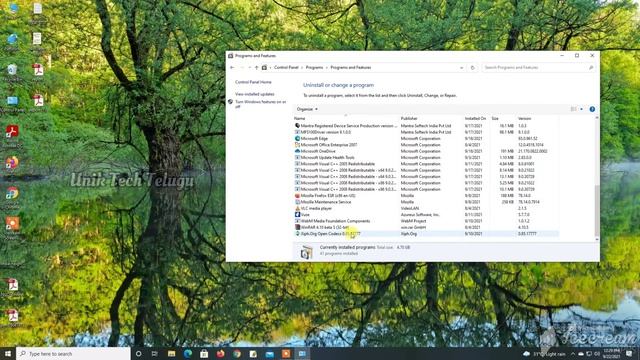Click the up-one-level arrow in address bar
This screenshot has height=360, width=640.
[256, 68]
